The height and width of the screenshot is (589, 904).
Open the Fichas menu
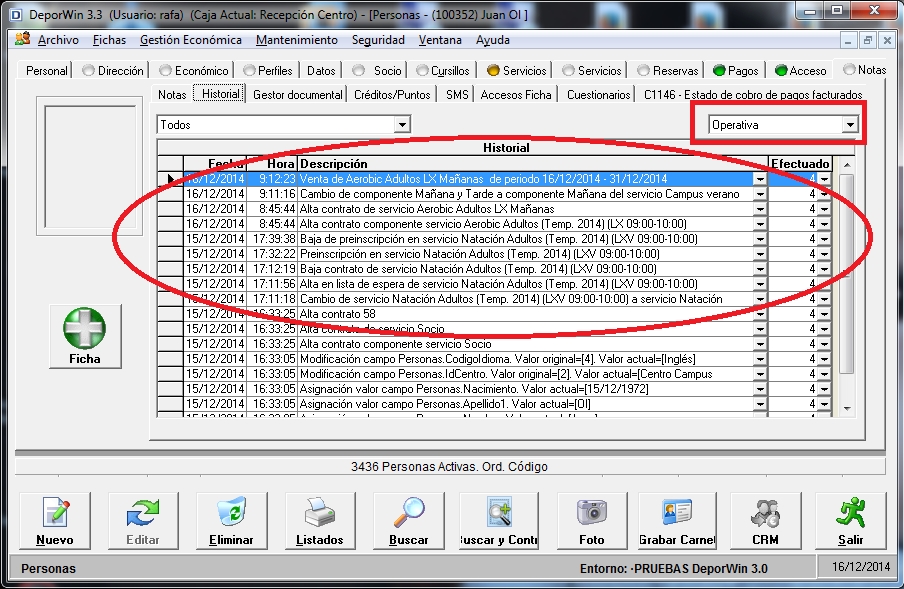point(109,40)
